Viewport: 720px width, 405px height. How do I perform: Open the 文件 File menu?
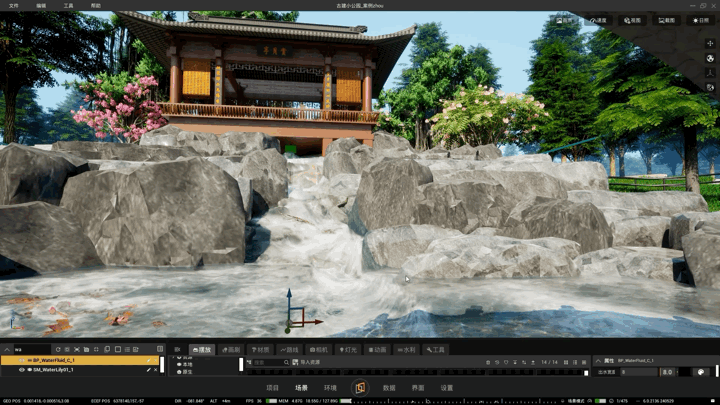[14, 6]
